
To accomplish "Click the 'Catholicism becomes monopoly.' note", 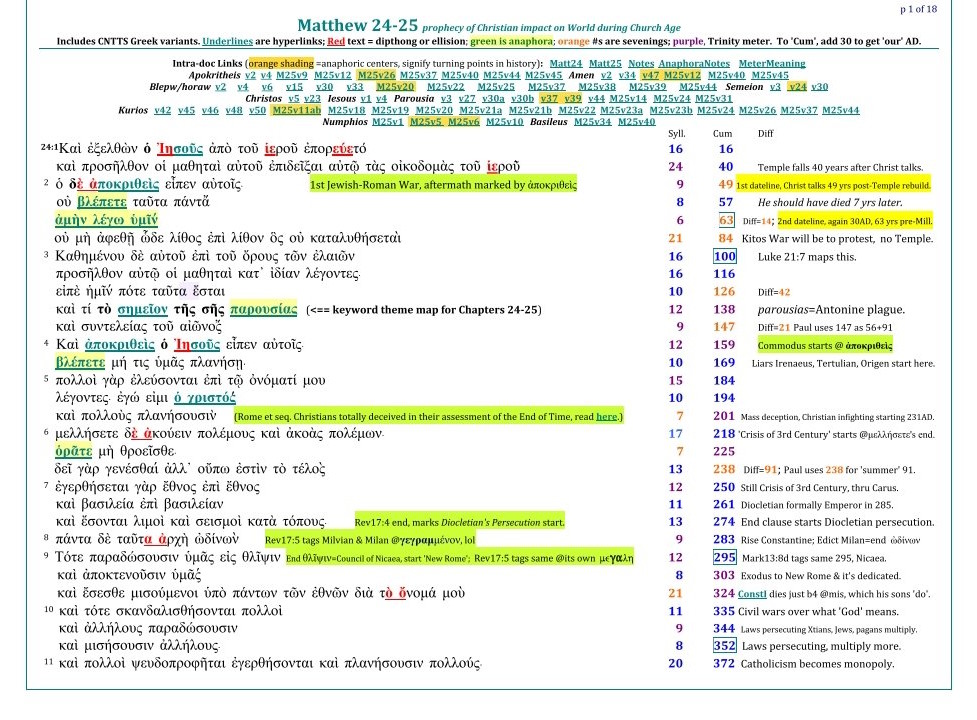I will 817,664.
